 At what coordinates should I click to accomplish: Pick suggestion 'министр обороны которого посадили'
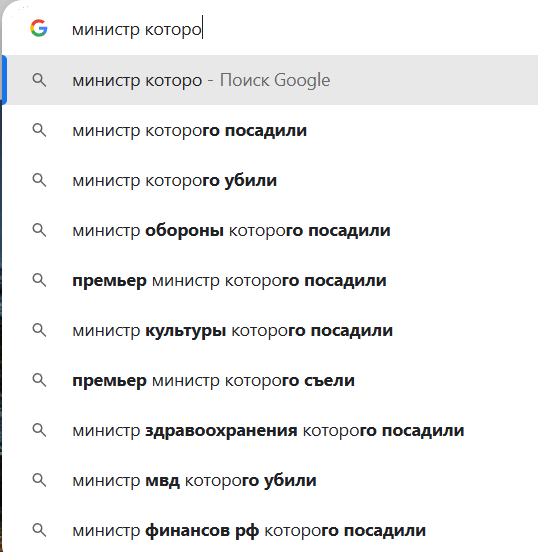click(270, 230)
